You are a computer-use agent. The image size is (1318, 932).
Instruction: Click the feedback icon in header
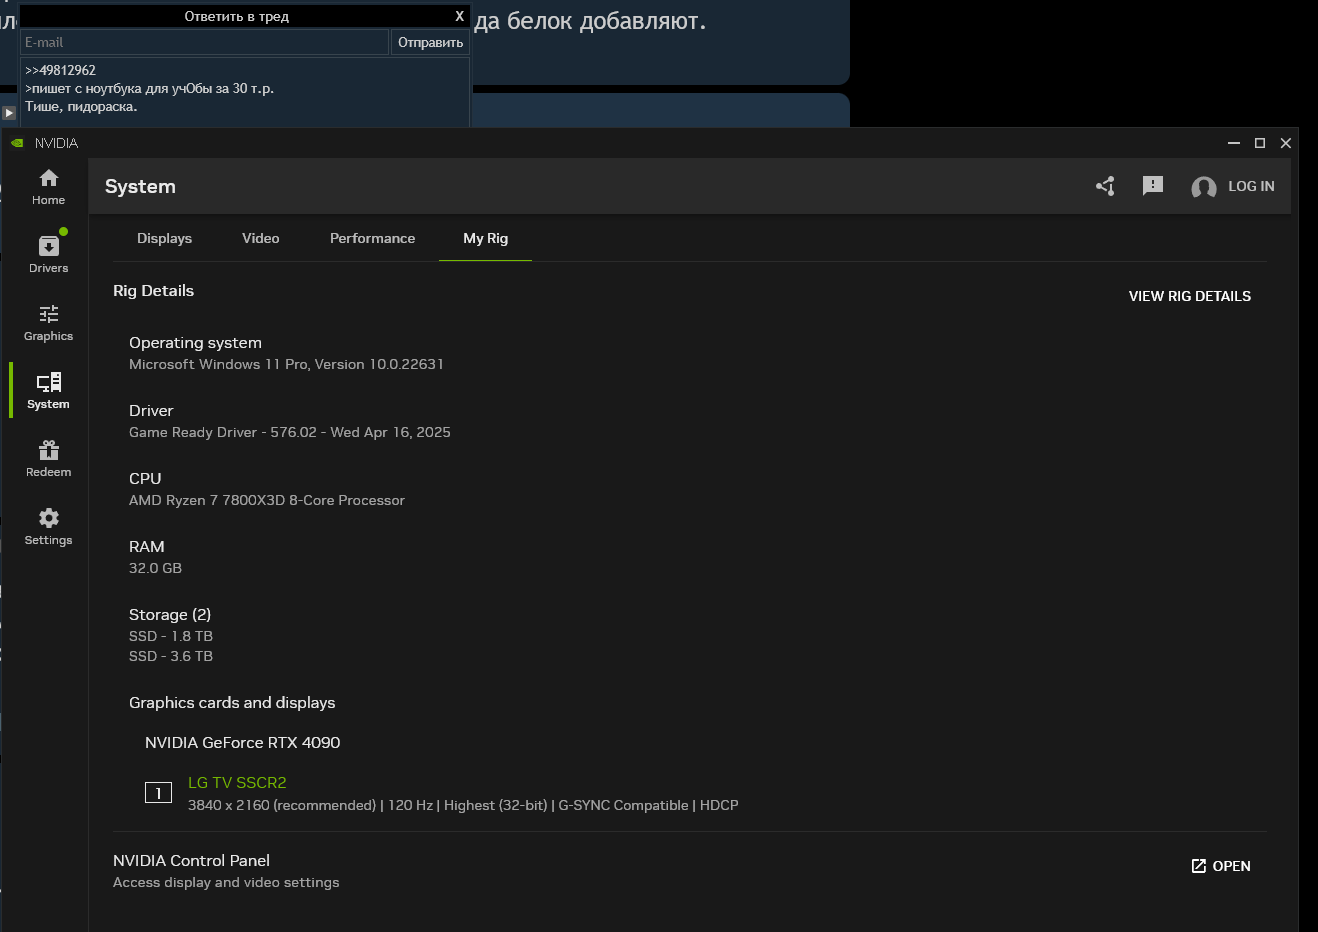coord(1153,186)
